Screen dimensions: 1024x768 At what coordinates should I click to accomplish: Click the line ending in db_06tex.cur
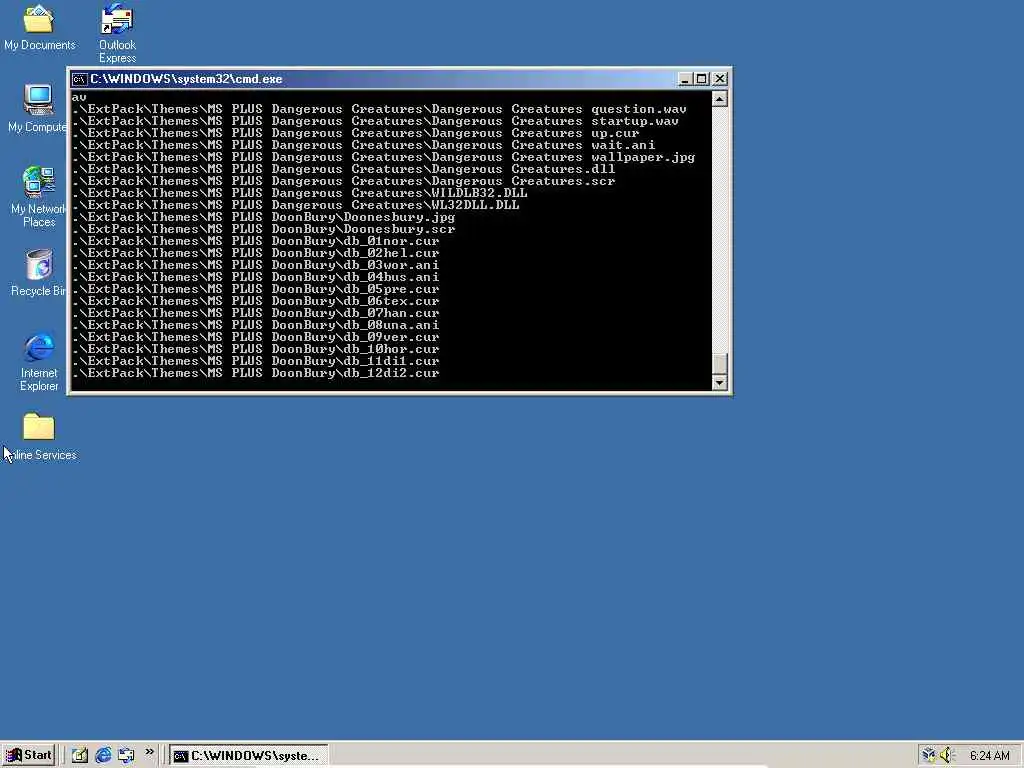coord(255,301)
